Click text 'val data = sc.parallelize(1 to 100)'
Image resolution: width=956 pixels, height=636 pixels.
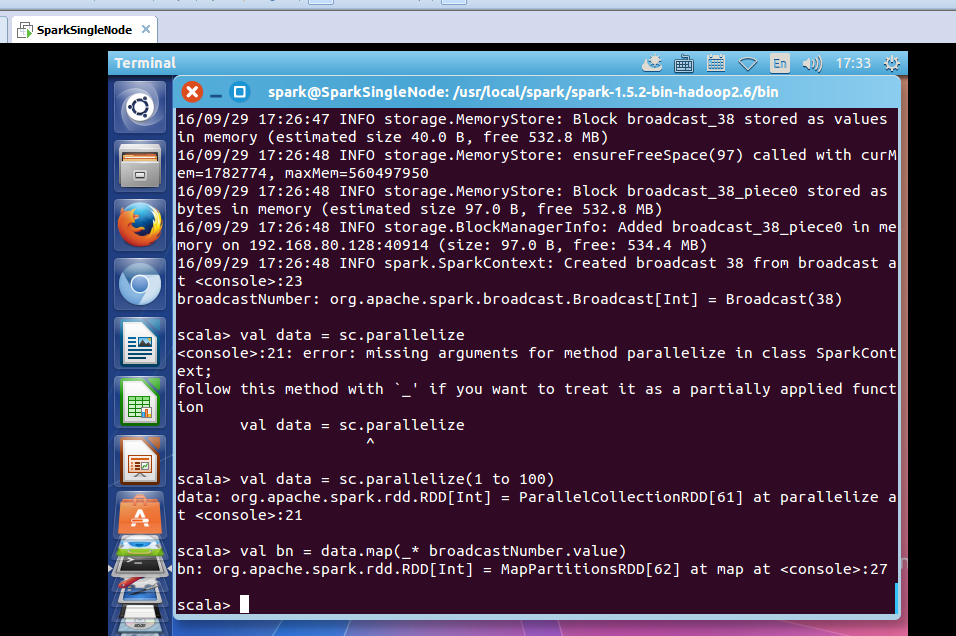(x=397, y=479)
